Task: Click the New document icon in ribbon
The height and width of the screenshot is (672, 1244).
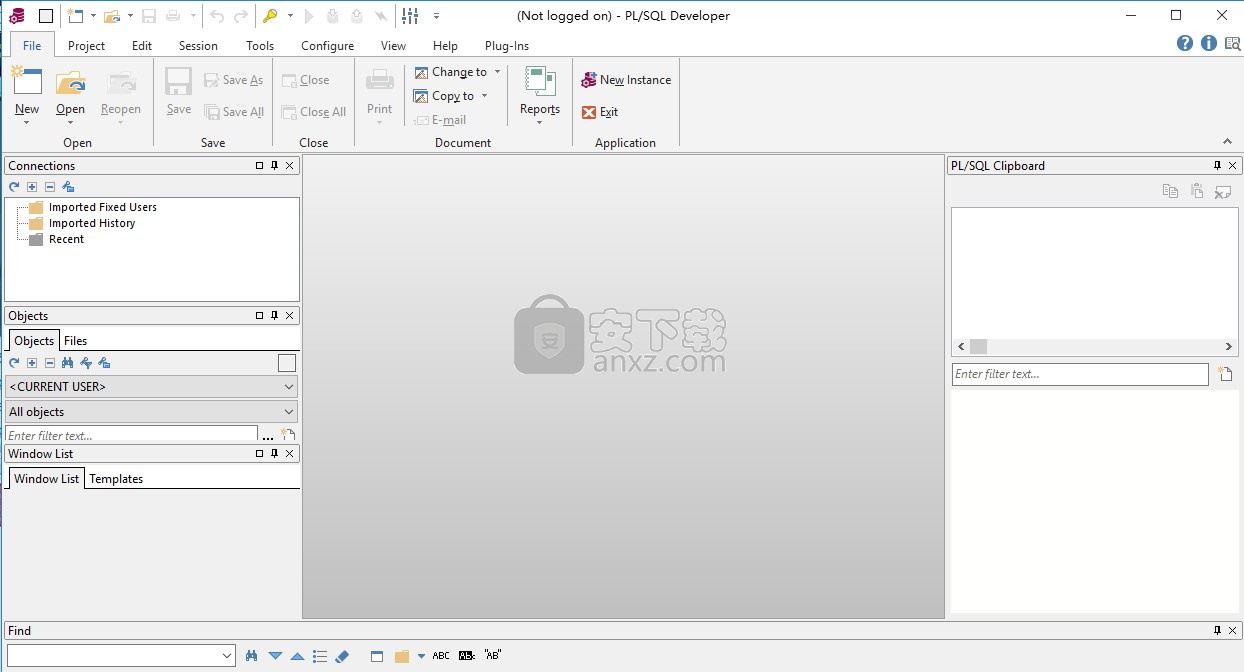Action: click(x=27, y=82)
